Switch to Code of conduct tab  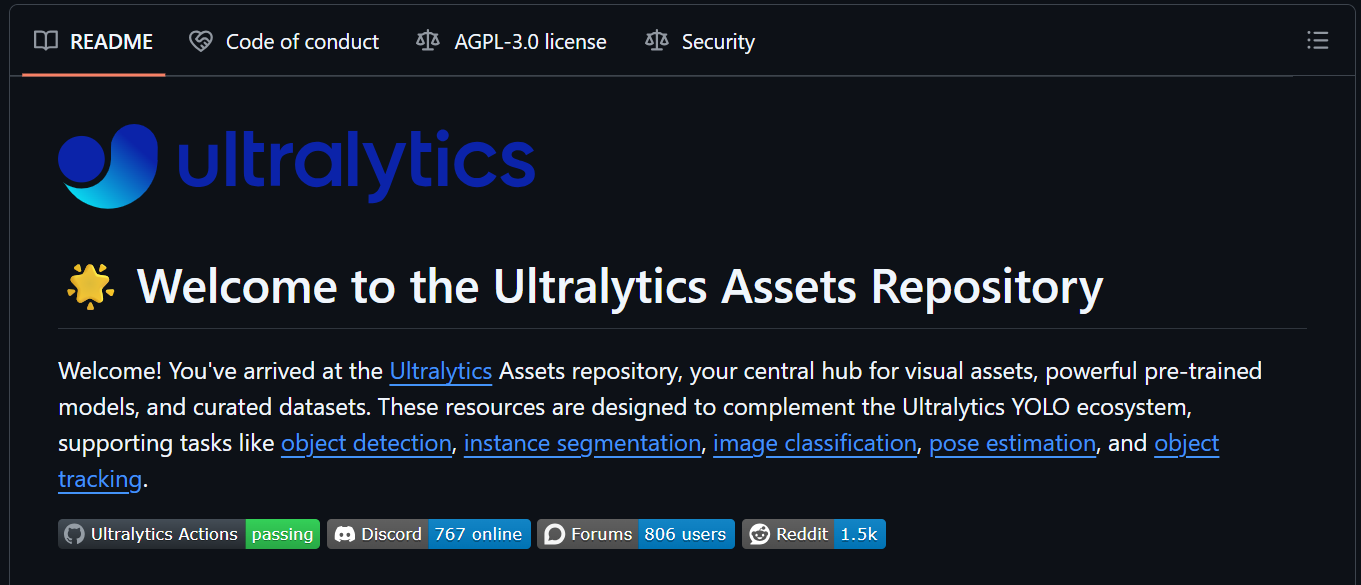coord(284,42)
